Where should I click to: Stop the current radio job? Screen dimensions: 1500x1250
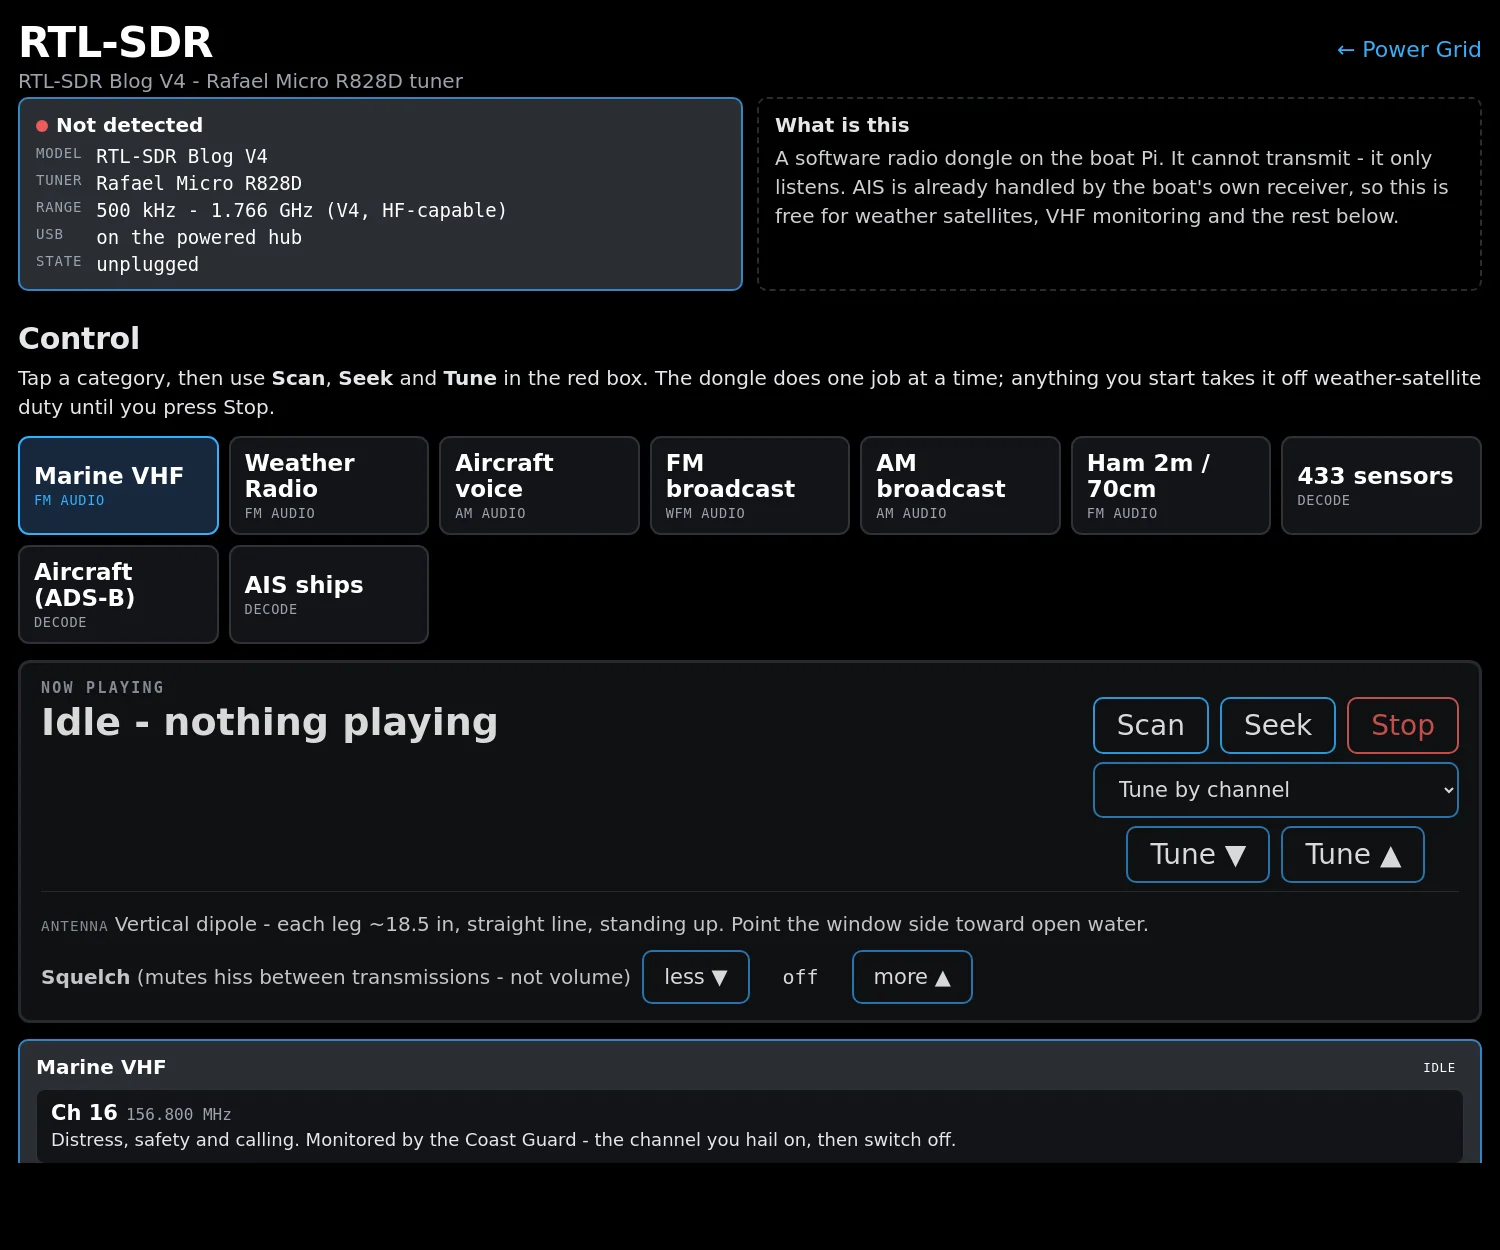click(x=1403, y=725)
